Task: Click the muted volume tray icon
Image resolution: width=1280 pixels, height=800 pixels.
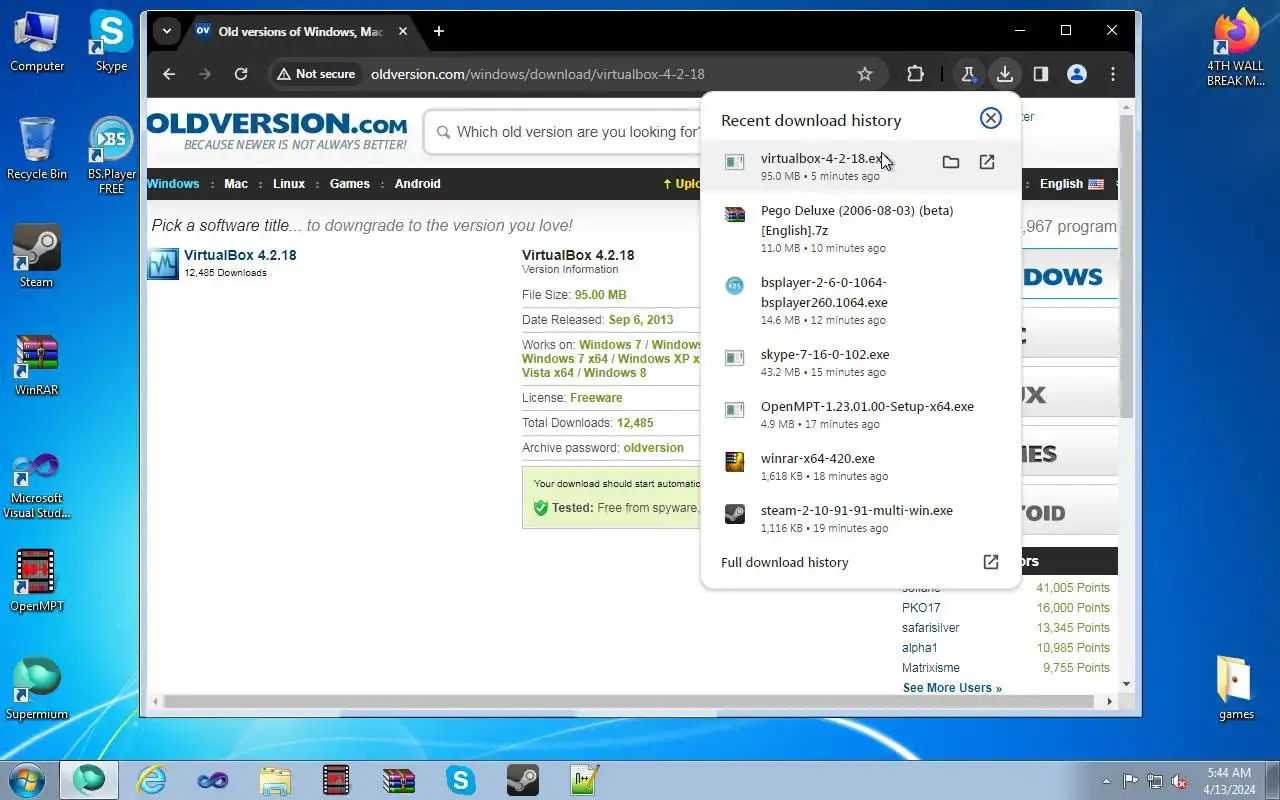Action: (1179, 781)
